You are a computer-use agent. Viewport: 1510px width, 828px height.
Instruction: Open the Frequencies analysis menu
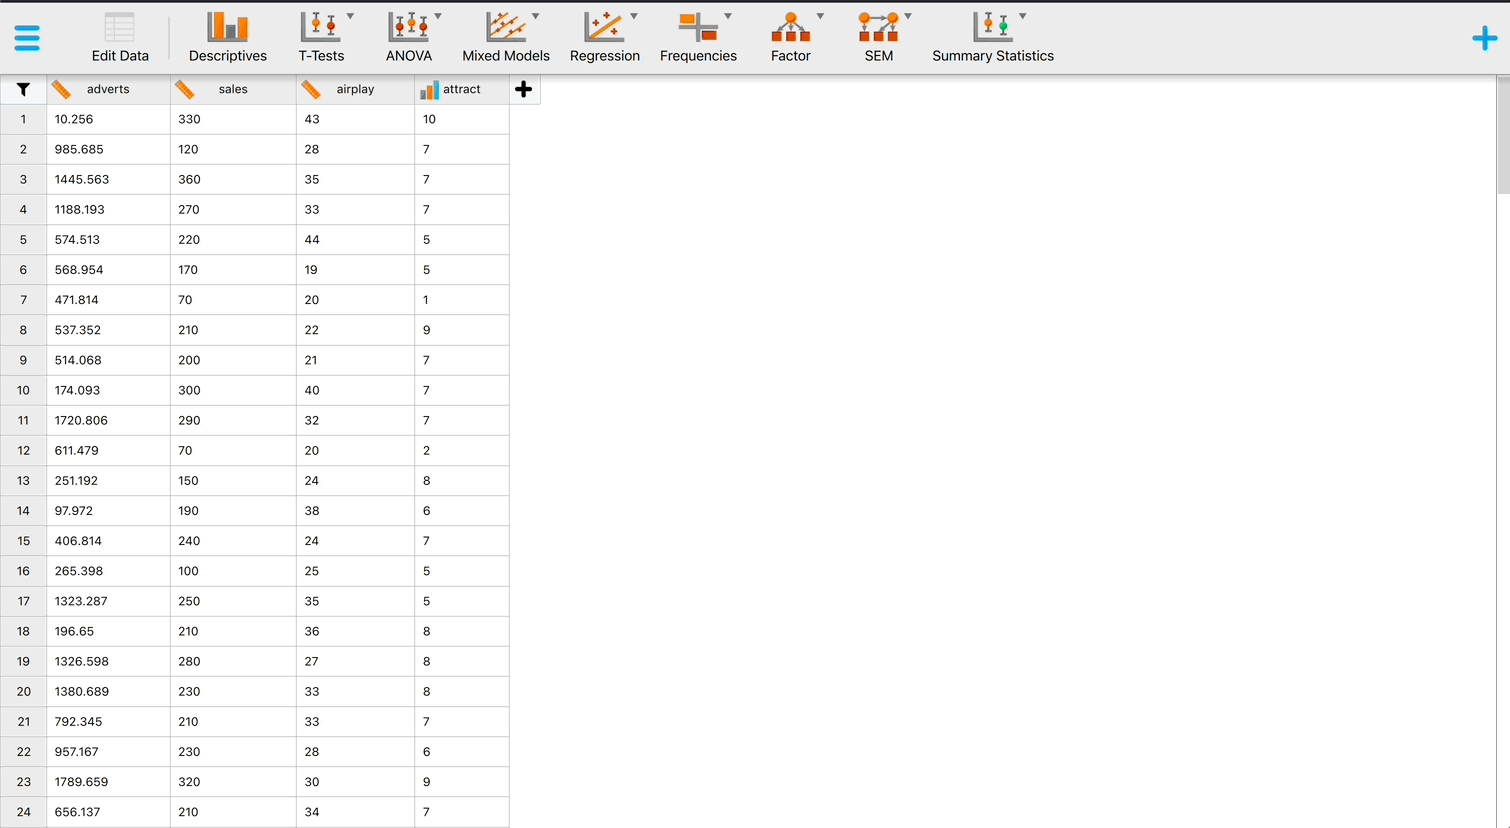[698, 38]
